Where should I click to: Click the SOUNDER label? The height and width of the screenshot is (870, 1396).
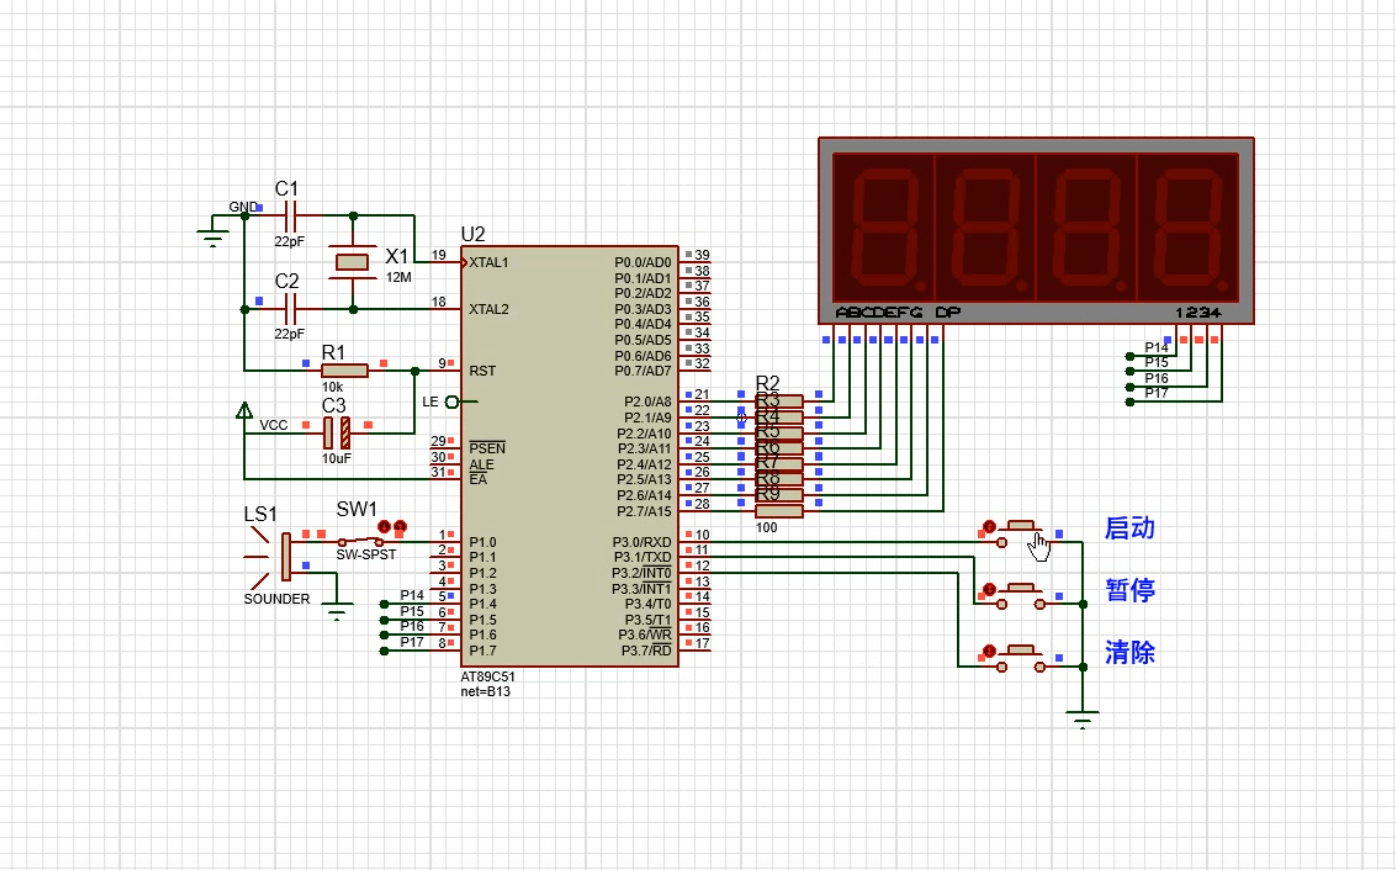click(x=277, y=599)
